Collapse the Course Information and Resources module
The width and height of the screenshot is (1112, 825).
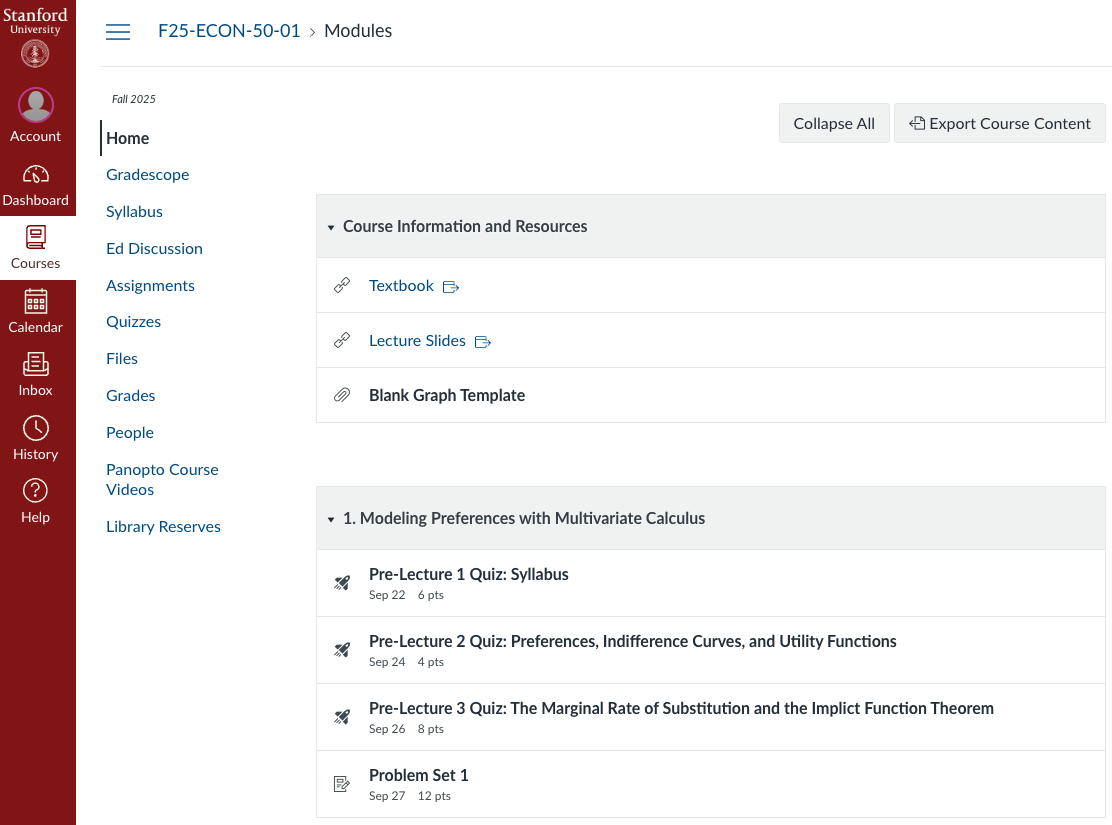pyautogui.click(x=330, y=227)
